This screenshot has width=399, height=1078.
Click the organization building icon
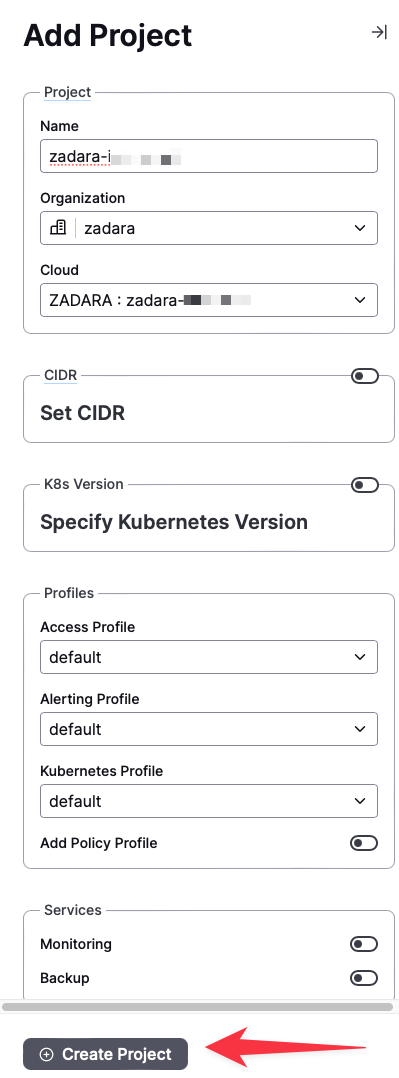point(58,228)
